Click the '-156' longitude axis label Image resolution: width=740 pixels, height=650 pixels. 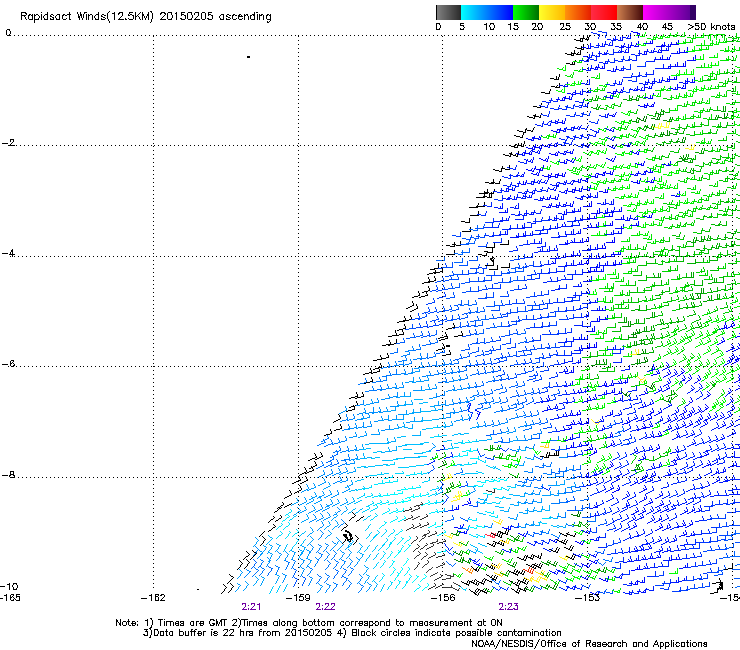point(443,598)
